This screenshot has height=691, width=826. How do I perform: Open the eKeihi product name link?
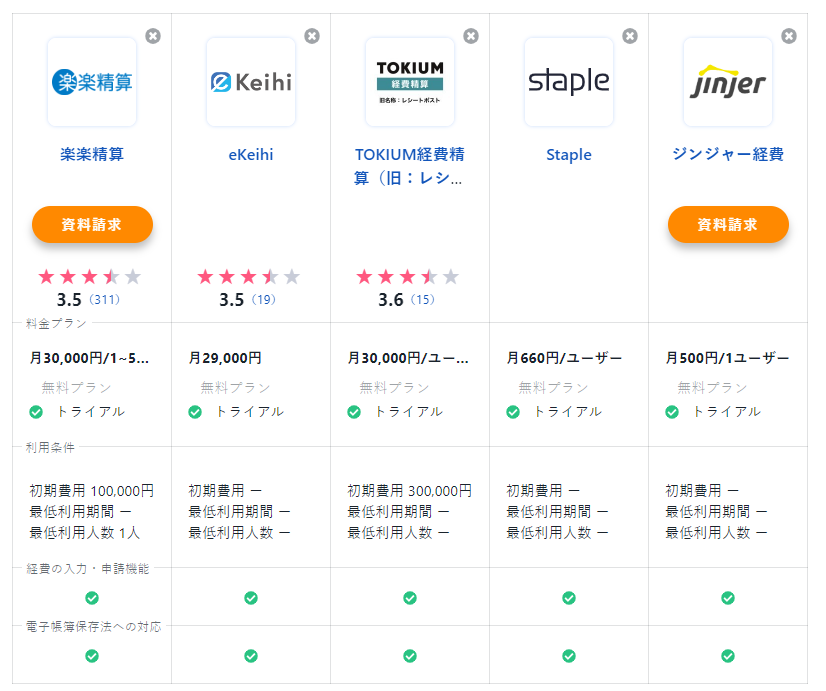click(251, 155)
